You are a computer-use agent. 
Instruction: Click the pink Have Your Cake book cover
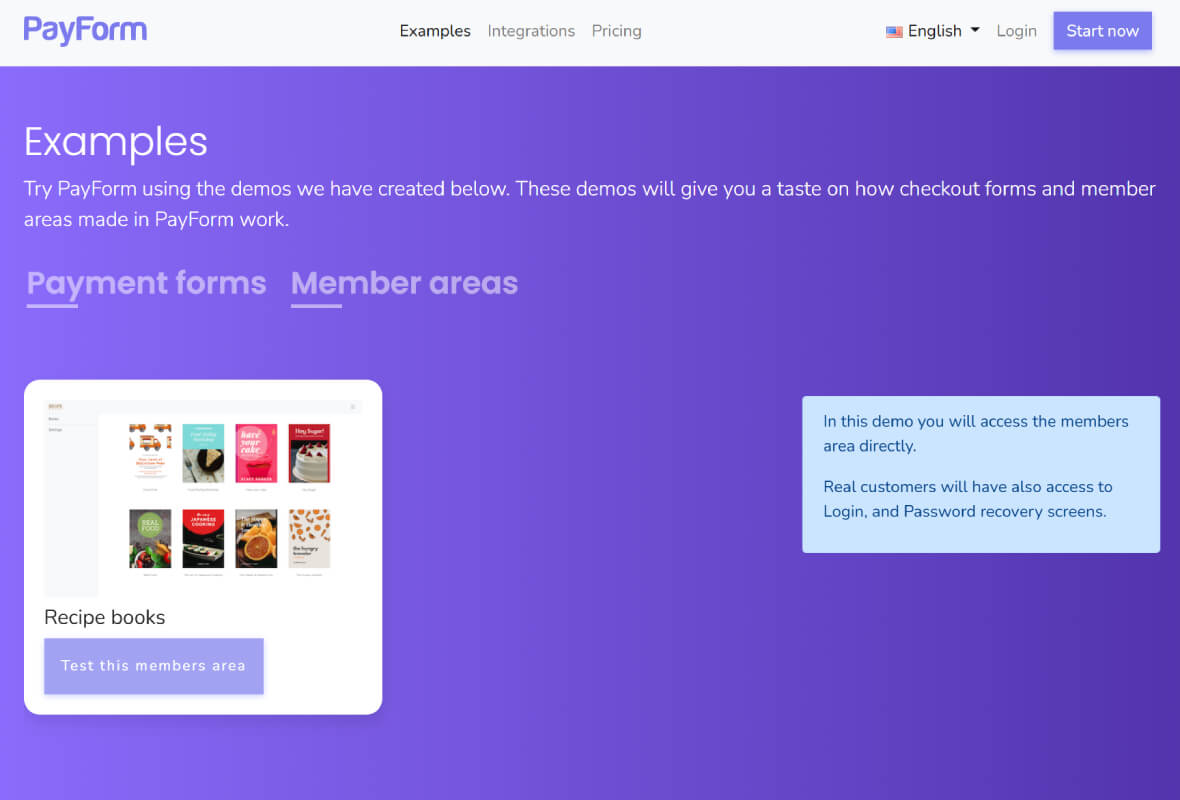[256, 453]
